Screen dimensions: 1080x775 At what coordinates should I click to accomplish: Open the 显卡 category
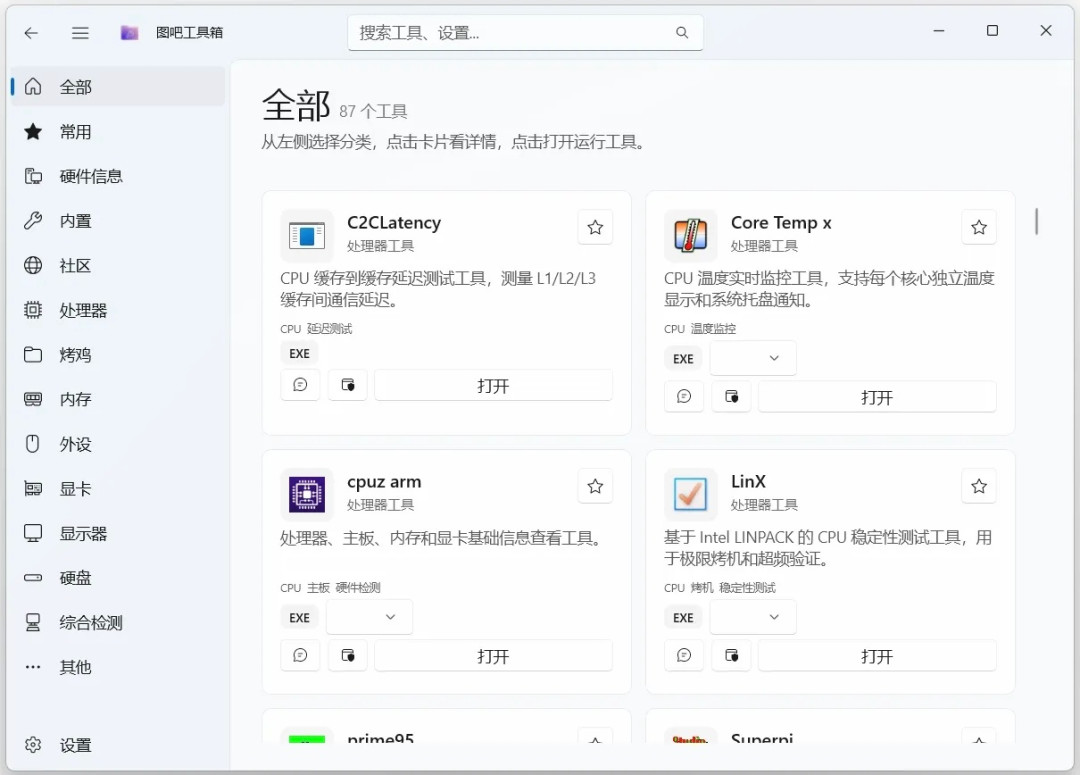click(118, 488)
